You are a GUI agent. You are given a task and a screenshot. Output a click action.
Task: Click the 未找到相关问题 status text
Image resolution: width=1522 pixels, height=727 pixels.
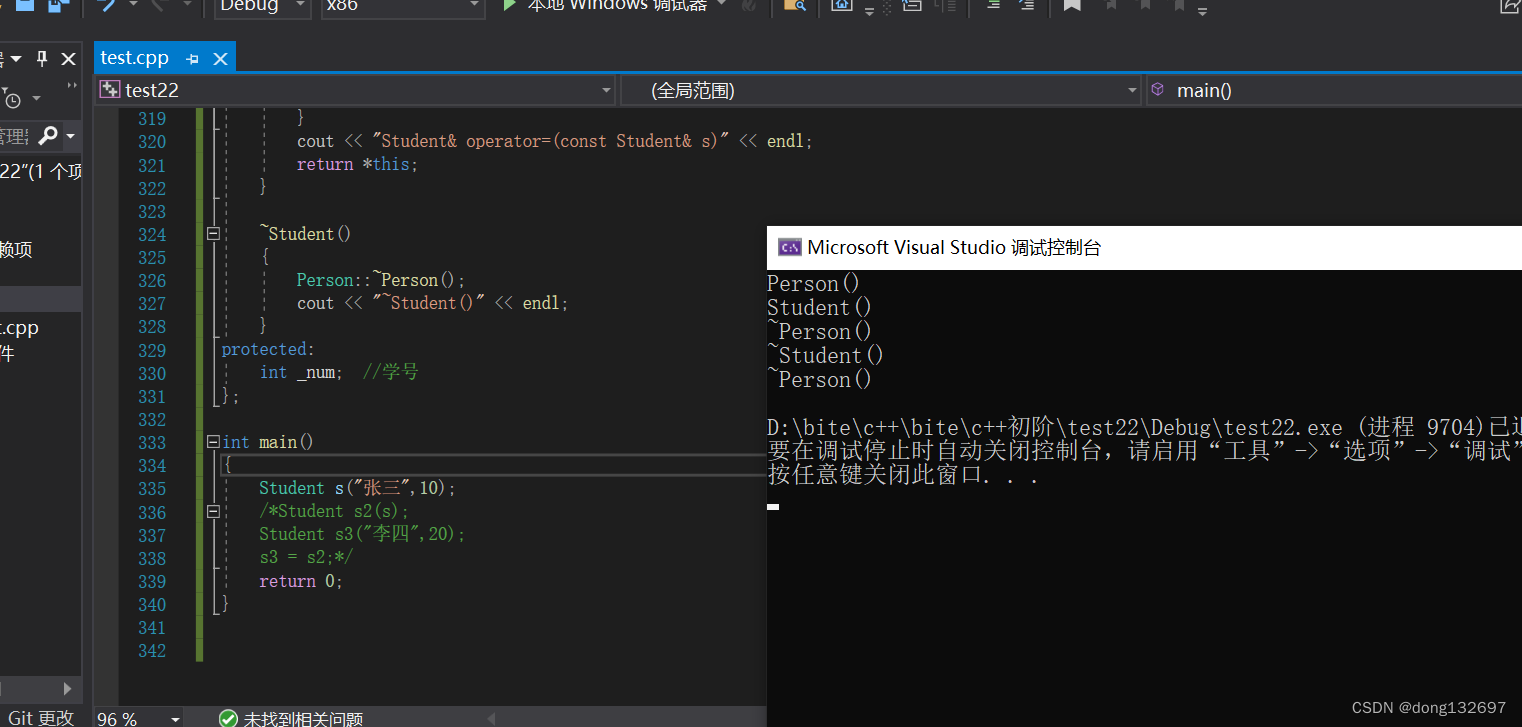[x=303, y=718]
